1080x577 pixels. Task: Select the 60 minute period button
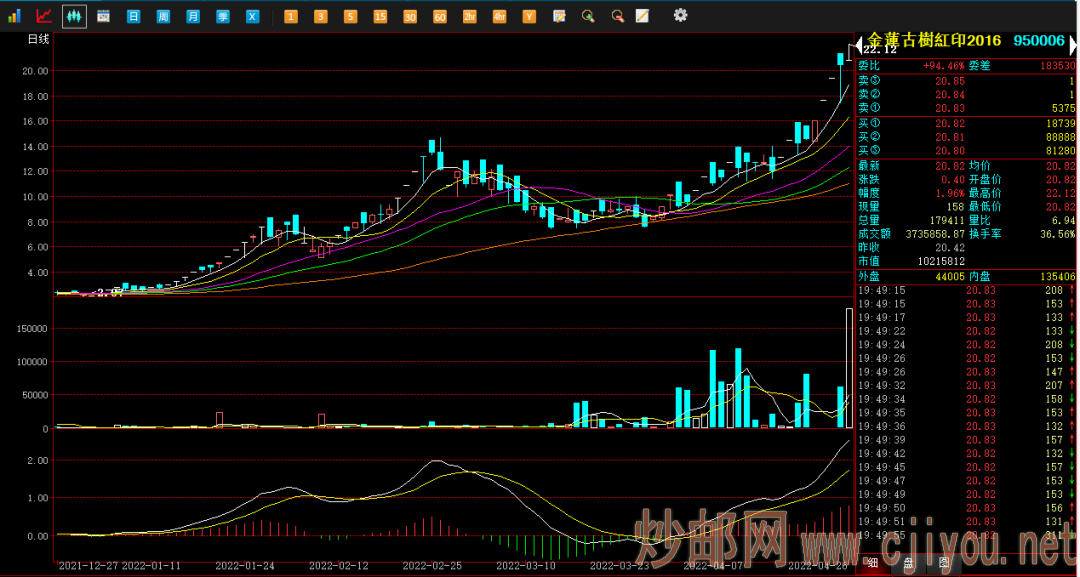tap(440, 16)
